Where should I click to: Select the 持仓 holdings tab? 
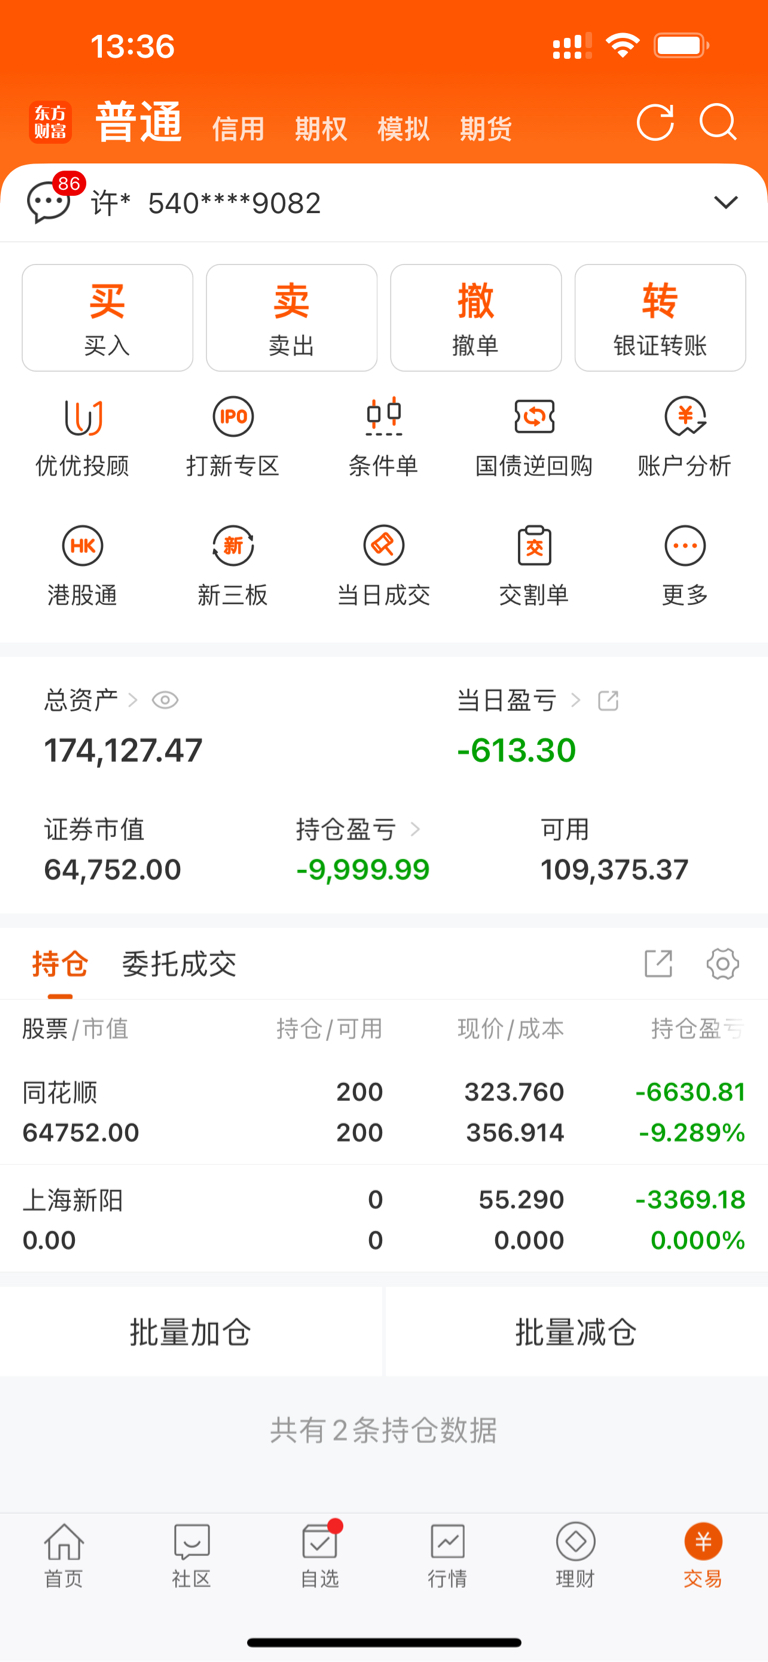60,964
